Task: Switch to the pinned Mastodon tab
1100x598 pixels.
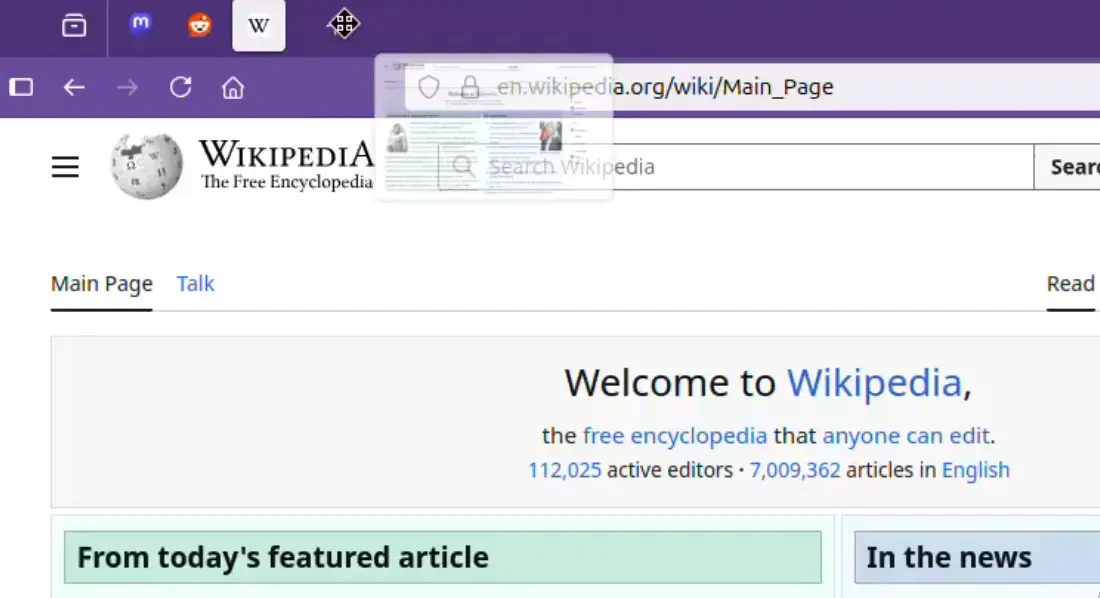Action: coord(141,26)
